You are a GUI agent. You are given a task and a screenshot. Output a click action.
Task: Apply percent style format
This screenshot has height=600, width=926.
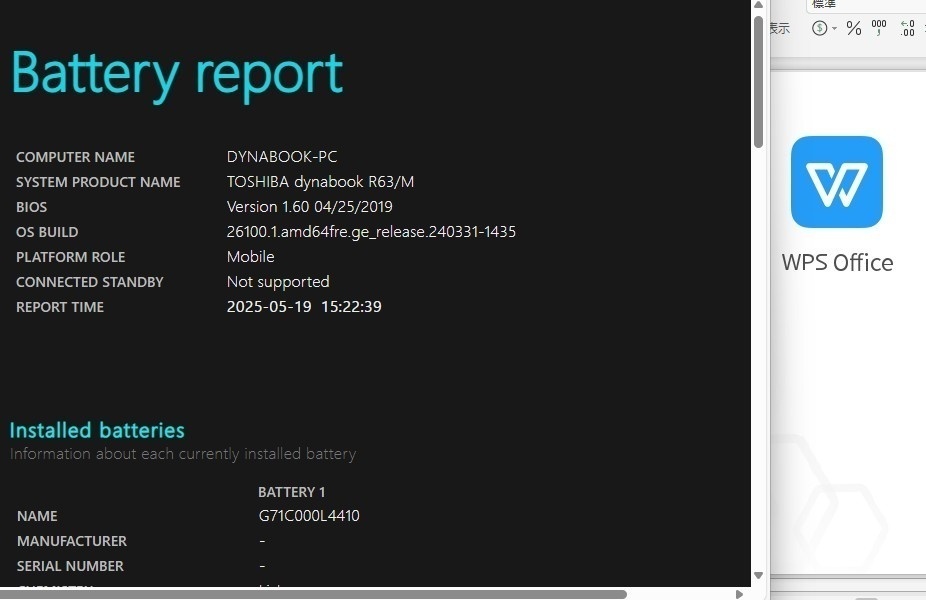point(854,28)
